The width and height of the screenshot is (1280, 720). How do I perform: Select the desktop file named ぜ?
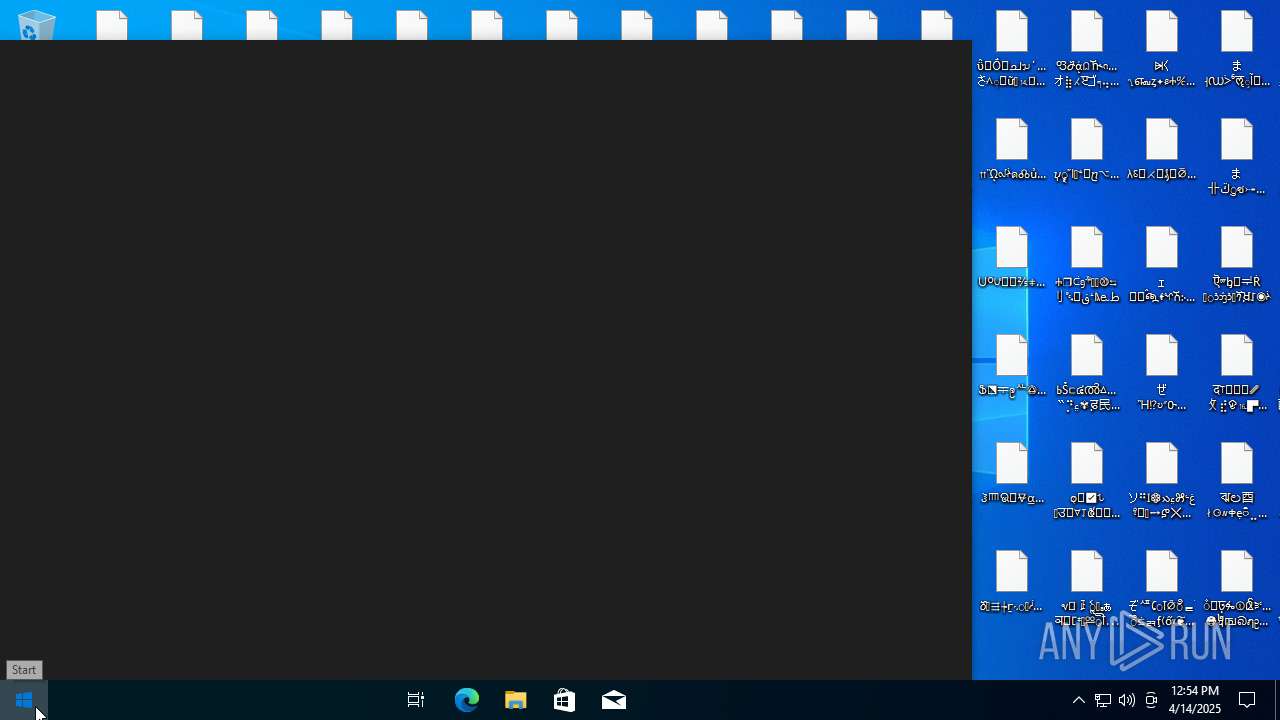tap(1161, 372)
